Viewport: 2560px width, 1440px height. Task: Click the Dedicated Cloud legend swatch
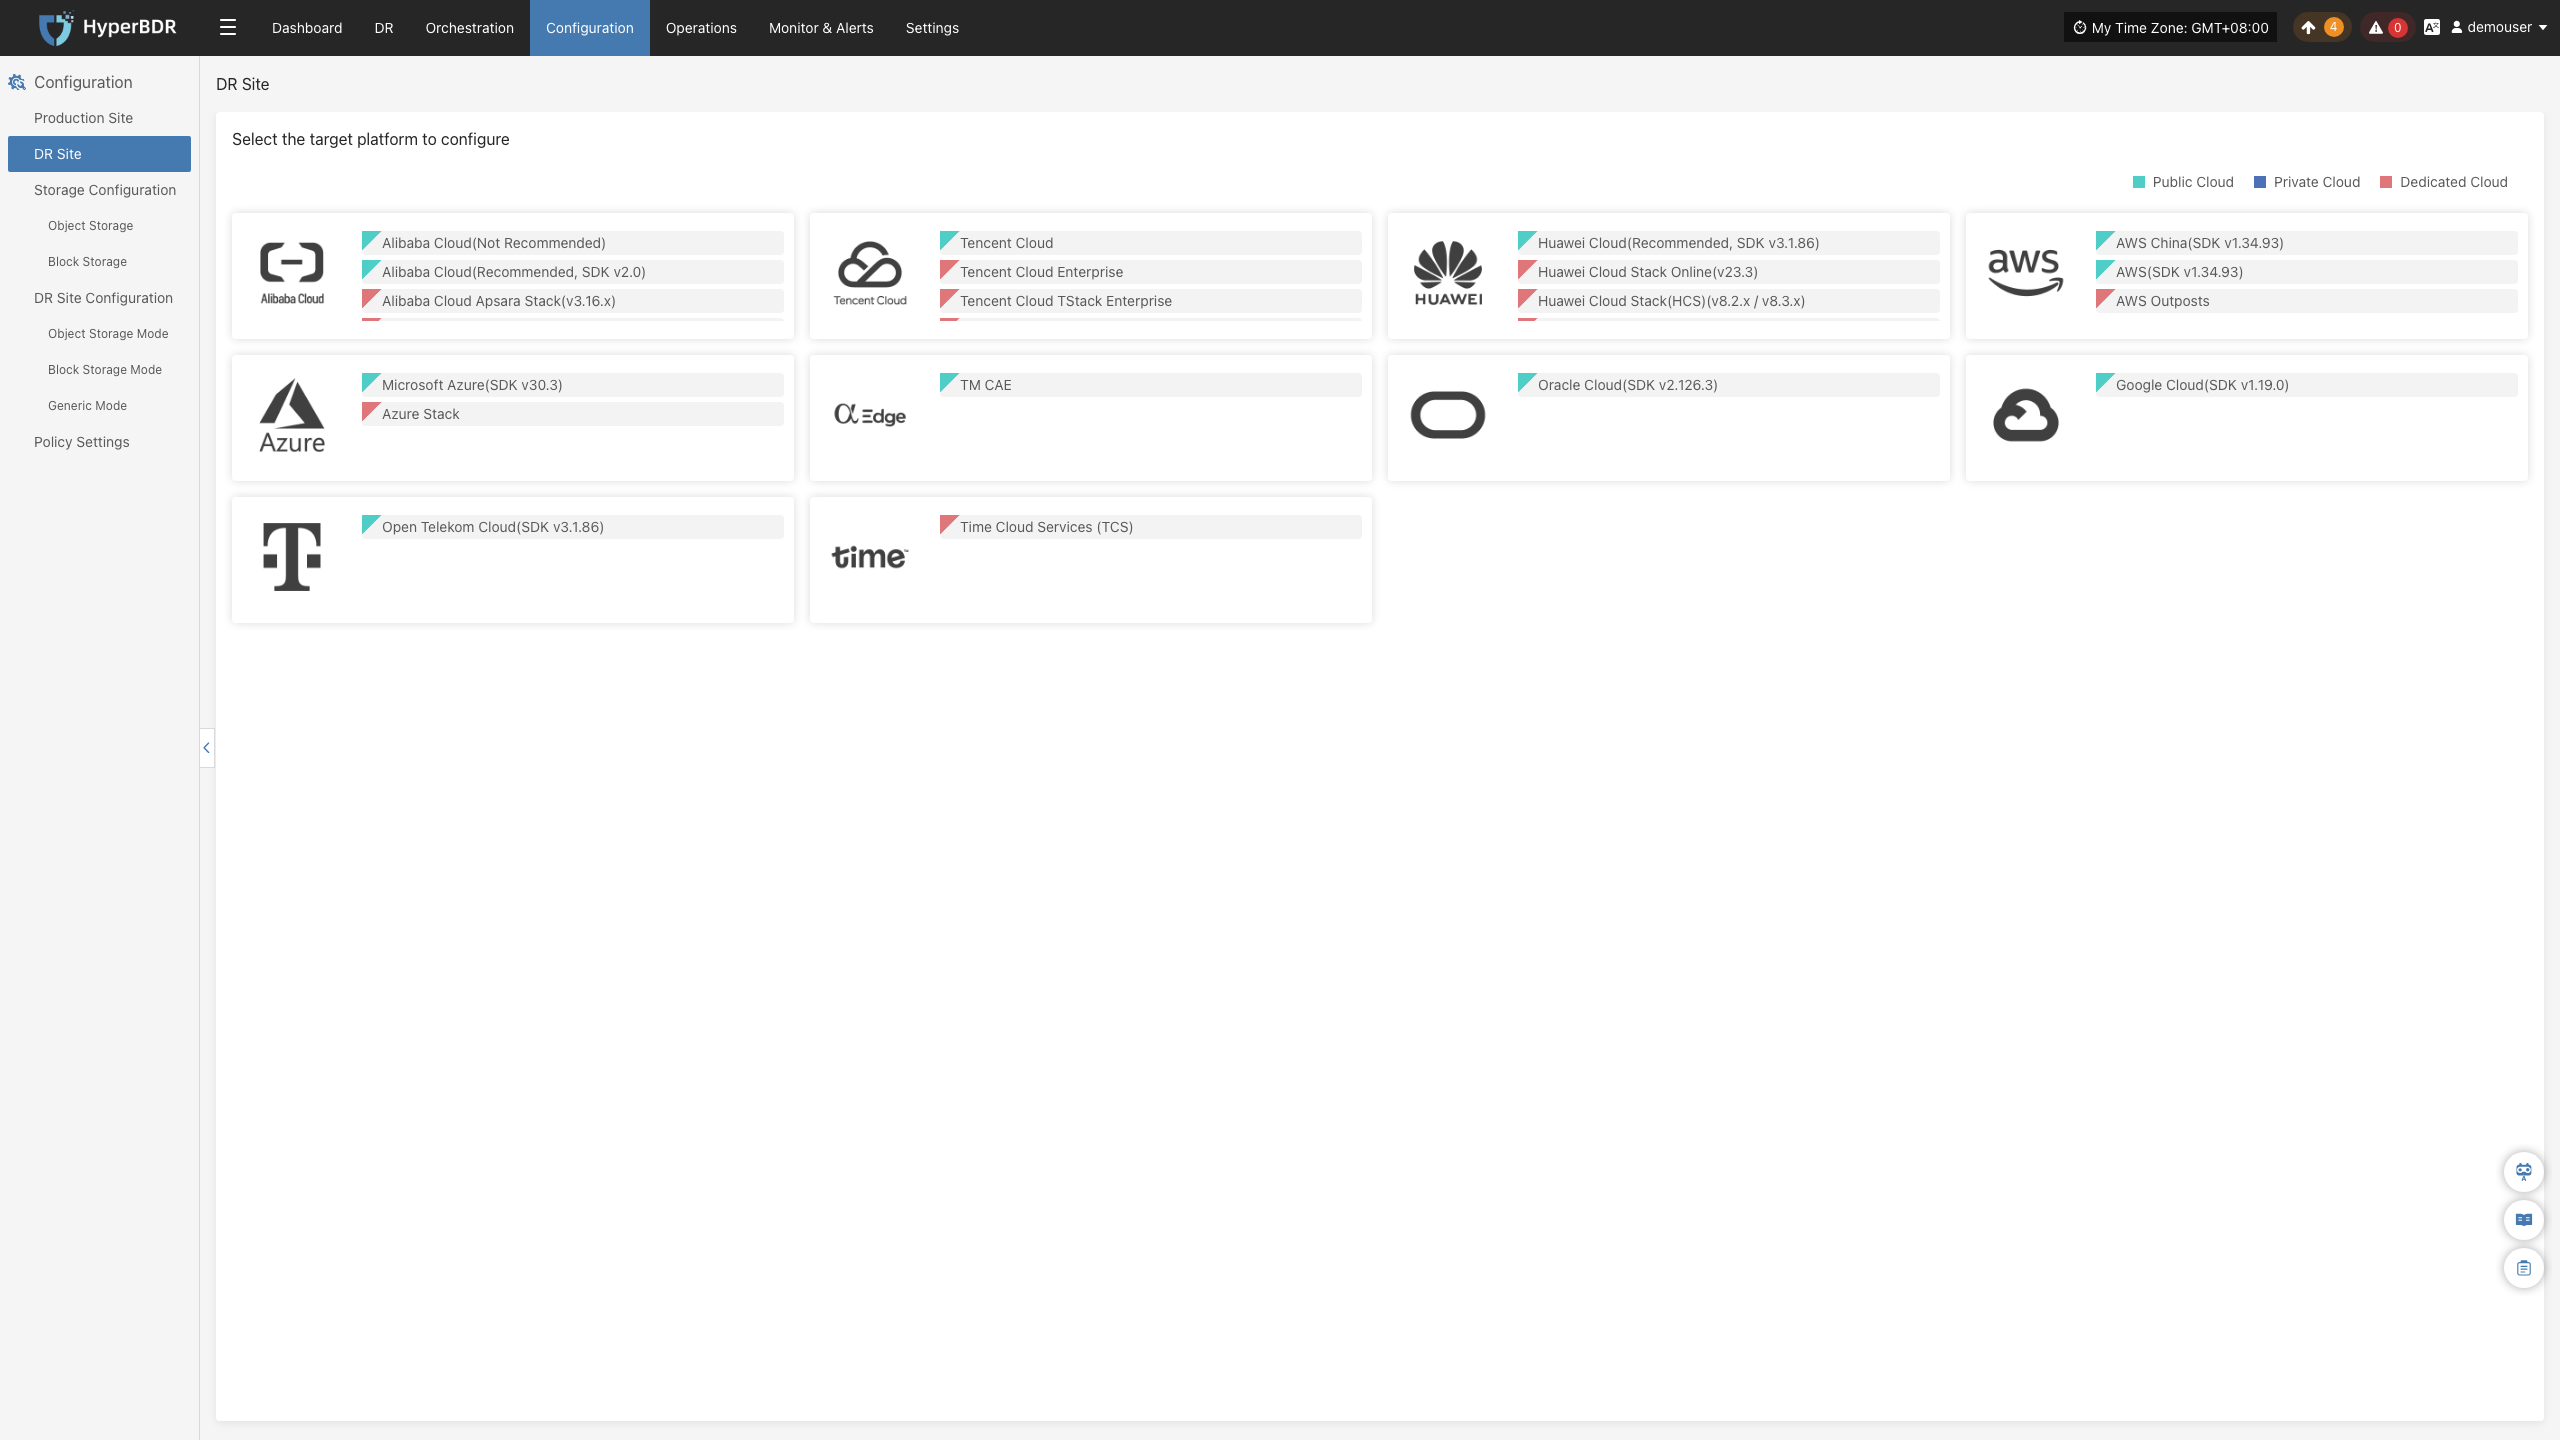click(x=2386, y=182)
